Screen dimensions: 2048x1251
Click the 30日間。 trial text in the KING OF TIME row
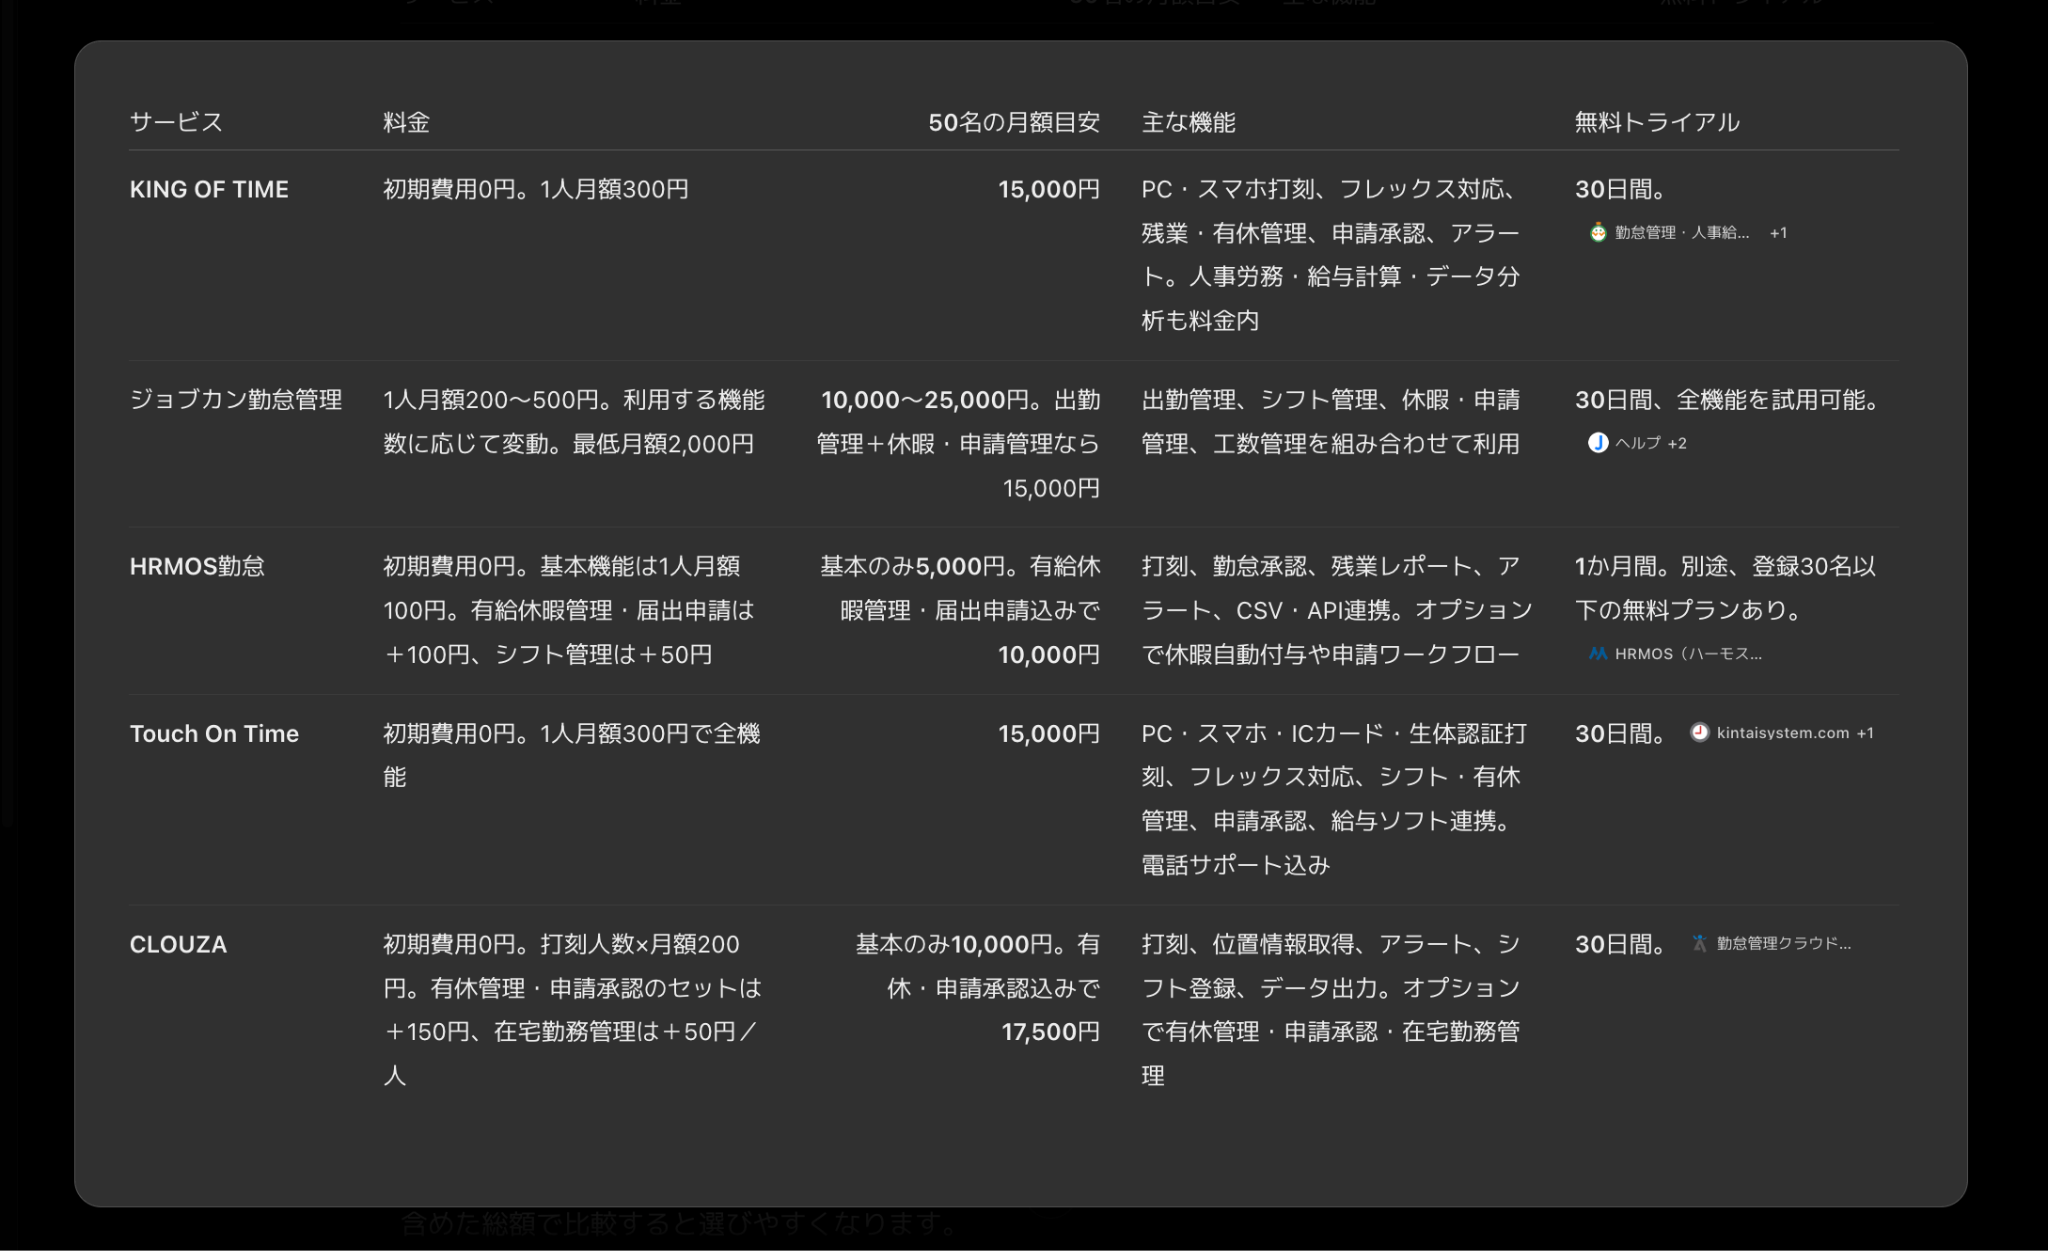1620,189
